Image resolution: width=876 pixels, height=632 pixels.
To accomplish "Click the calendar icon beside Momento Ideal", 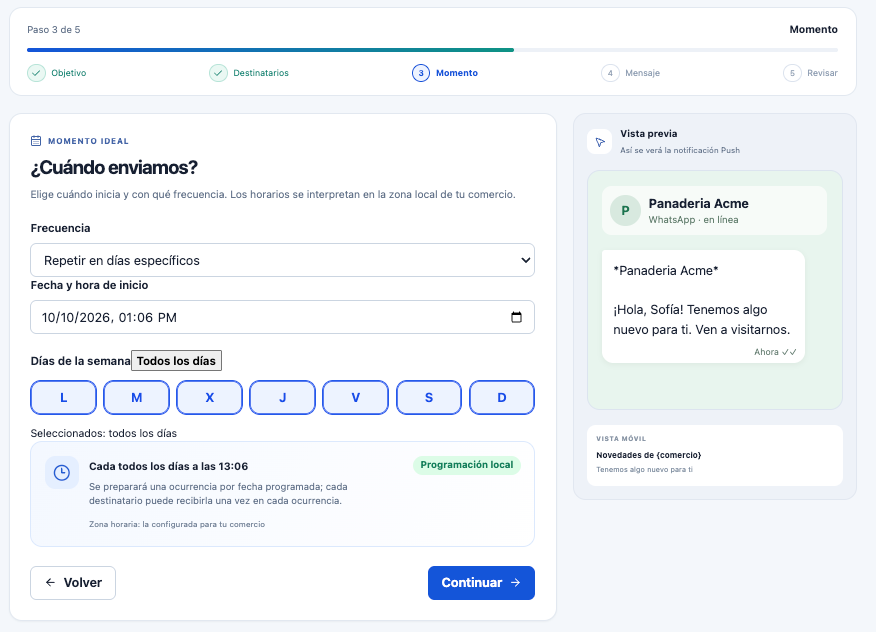I will 36,141.
